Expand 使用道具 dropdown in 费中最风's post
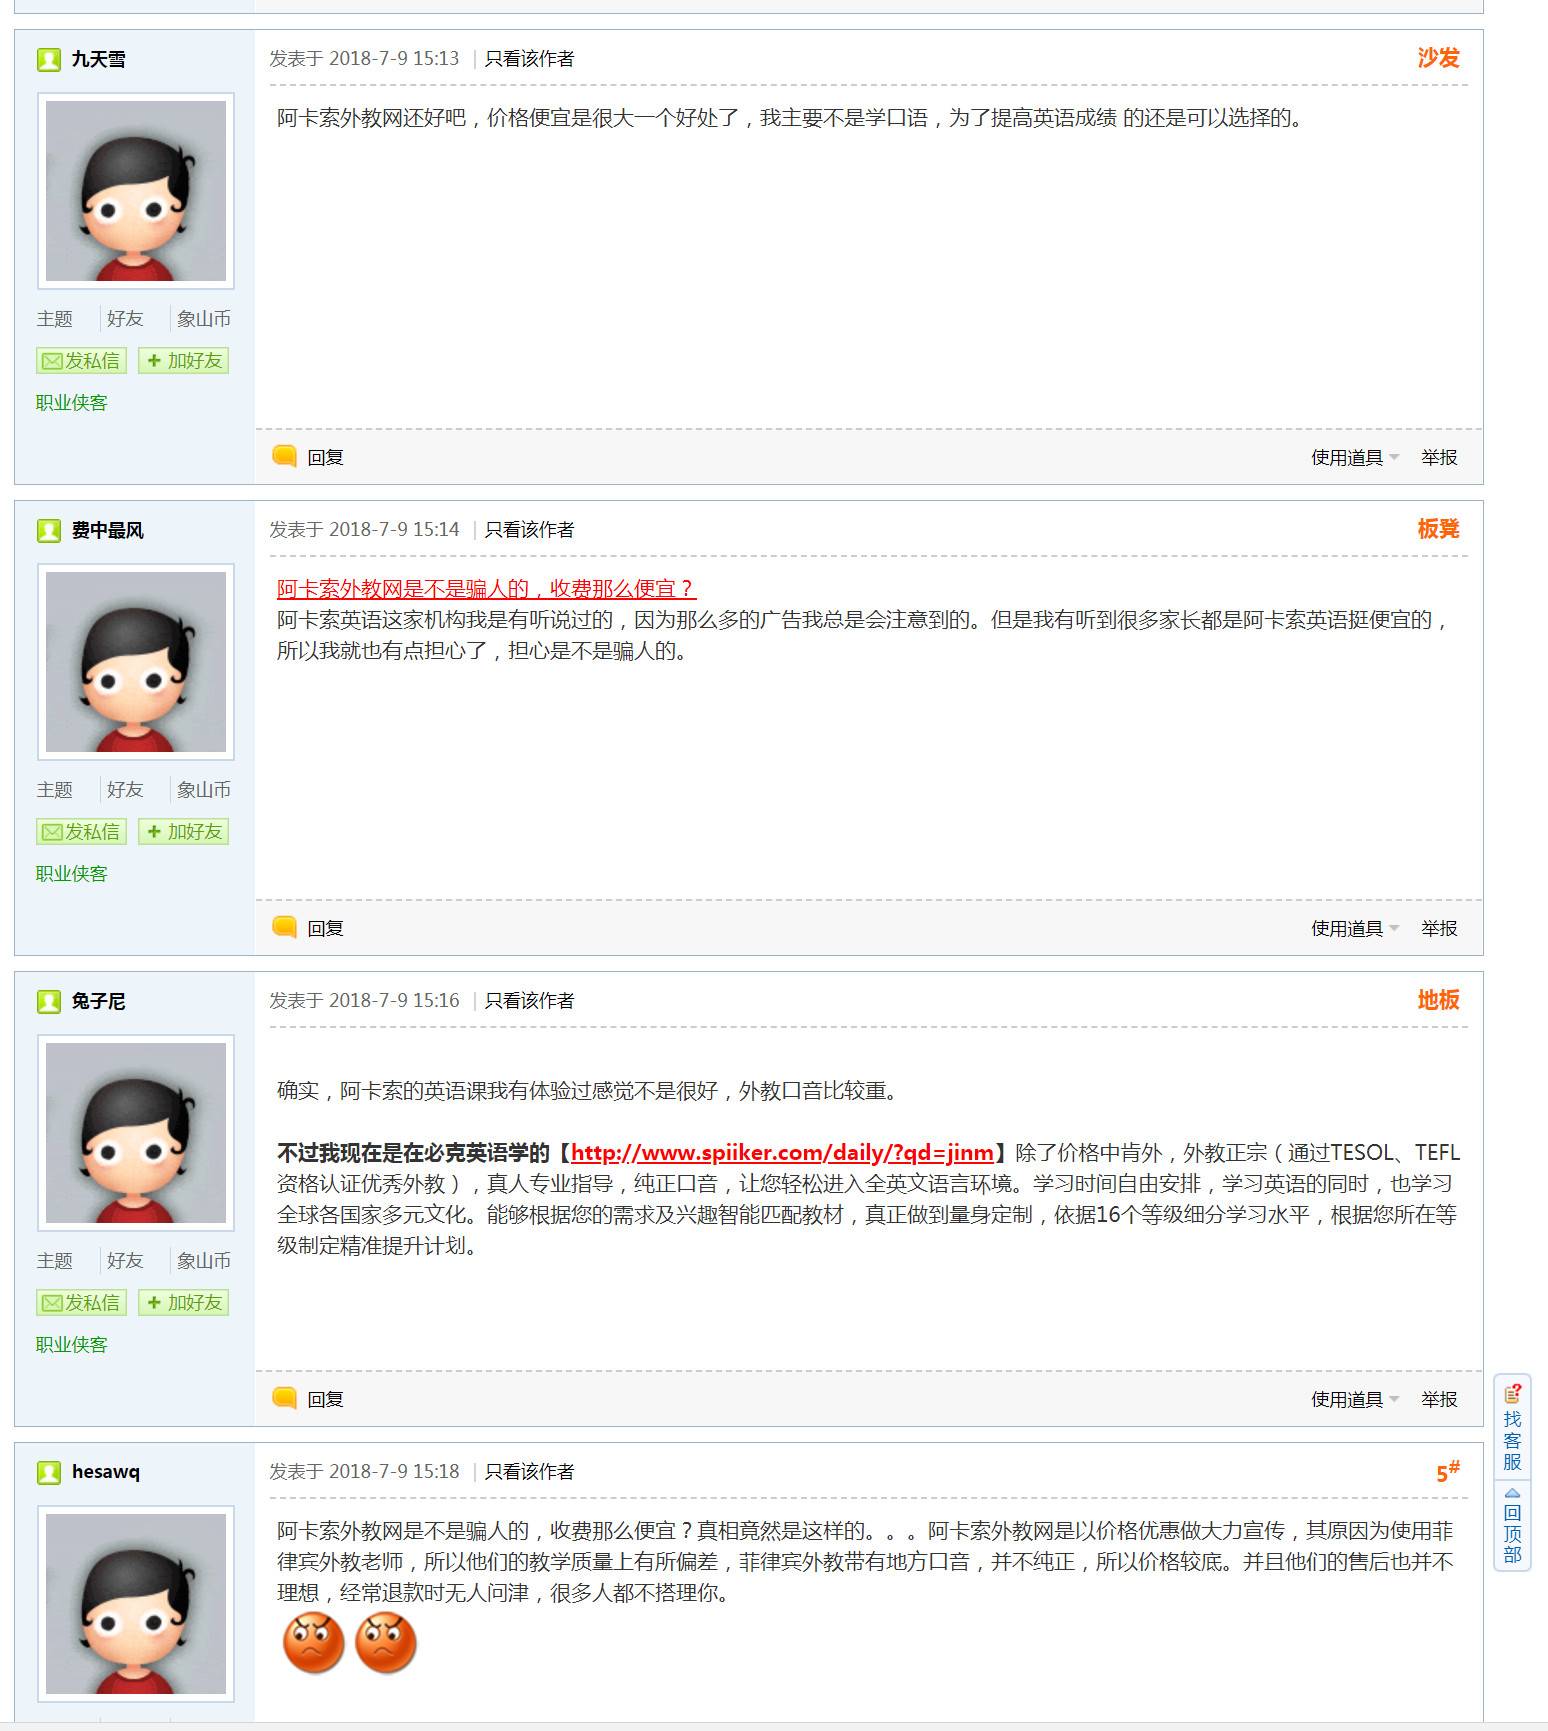Image resolution: width=1548 pixels, height=1731 pixels. pyautogui.click(x=1355, y=928)
